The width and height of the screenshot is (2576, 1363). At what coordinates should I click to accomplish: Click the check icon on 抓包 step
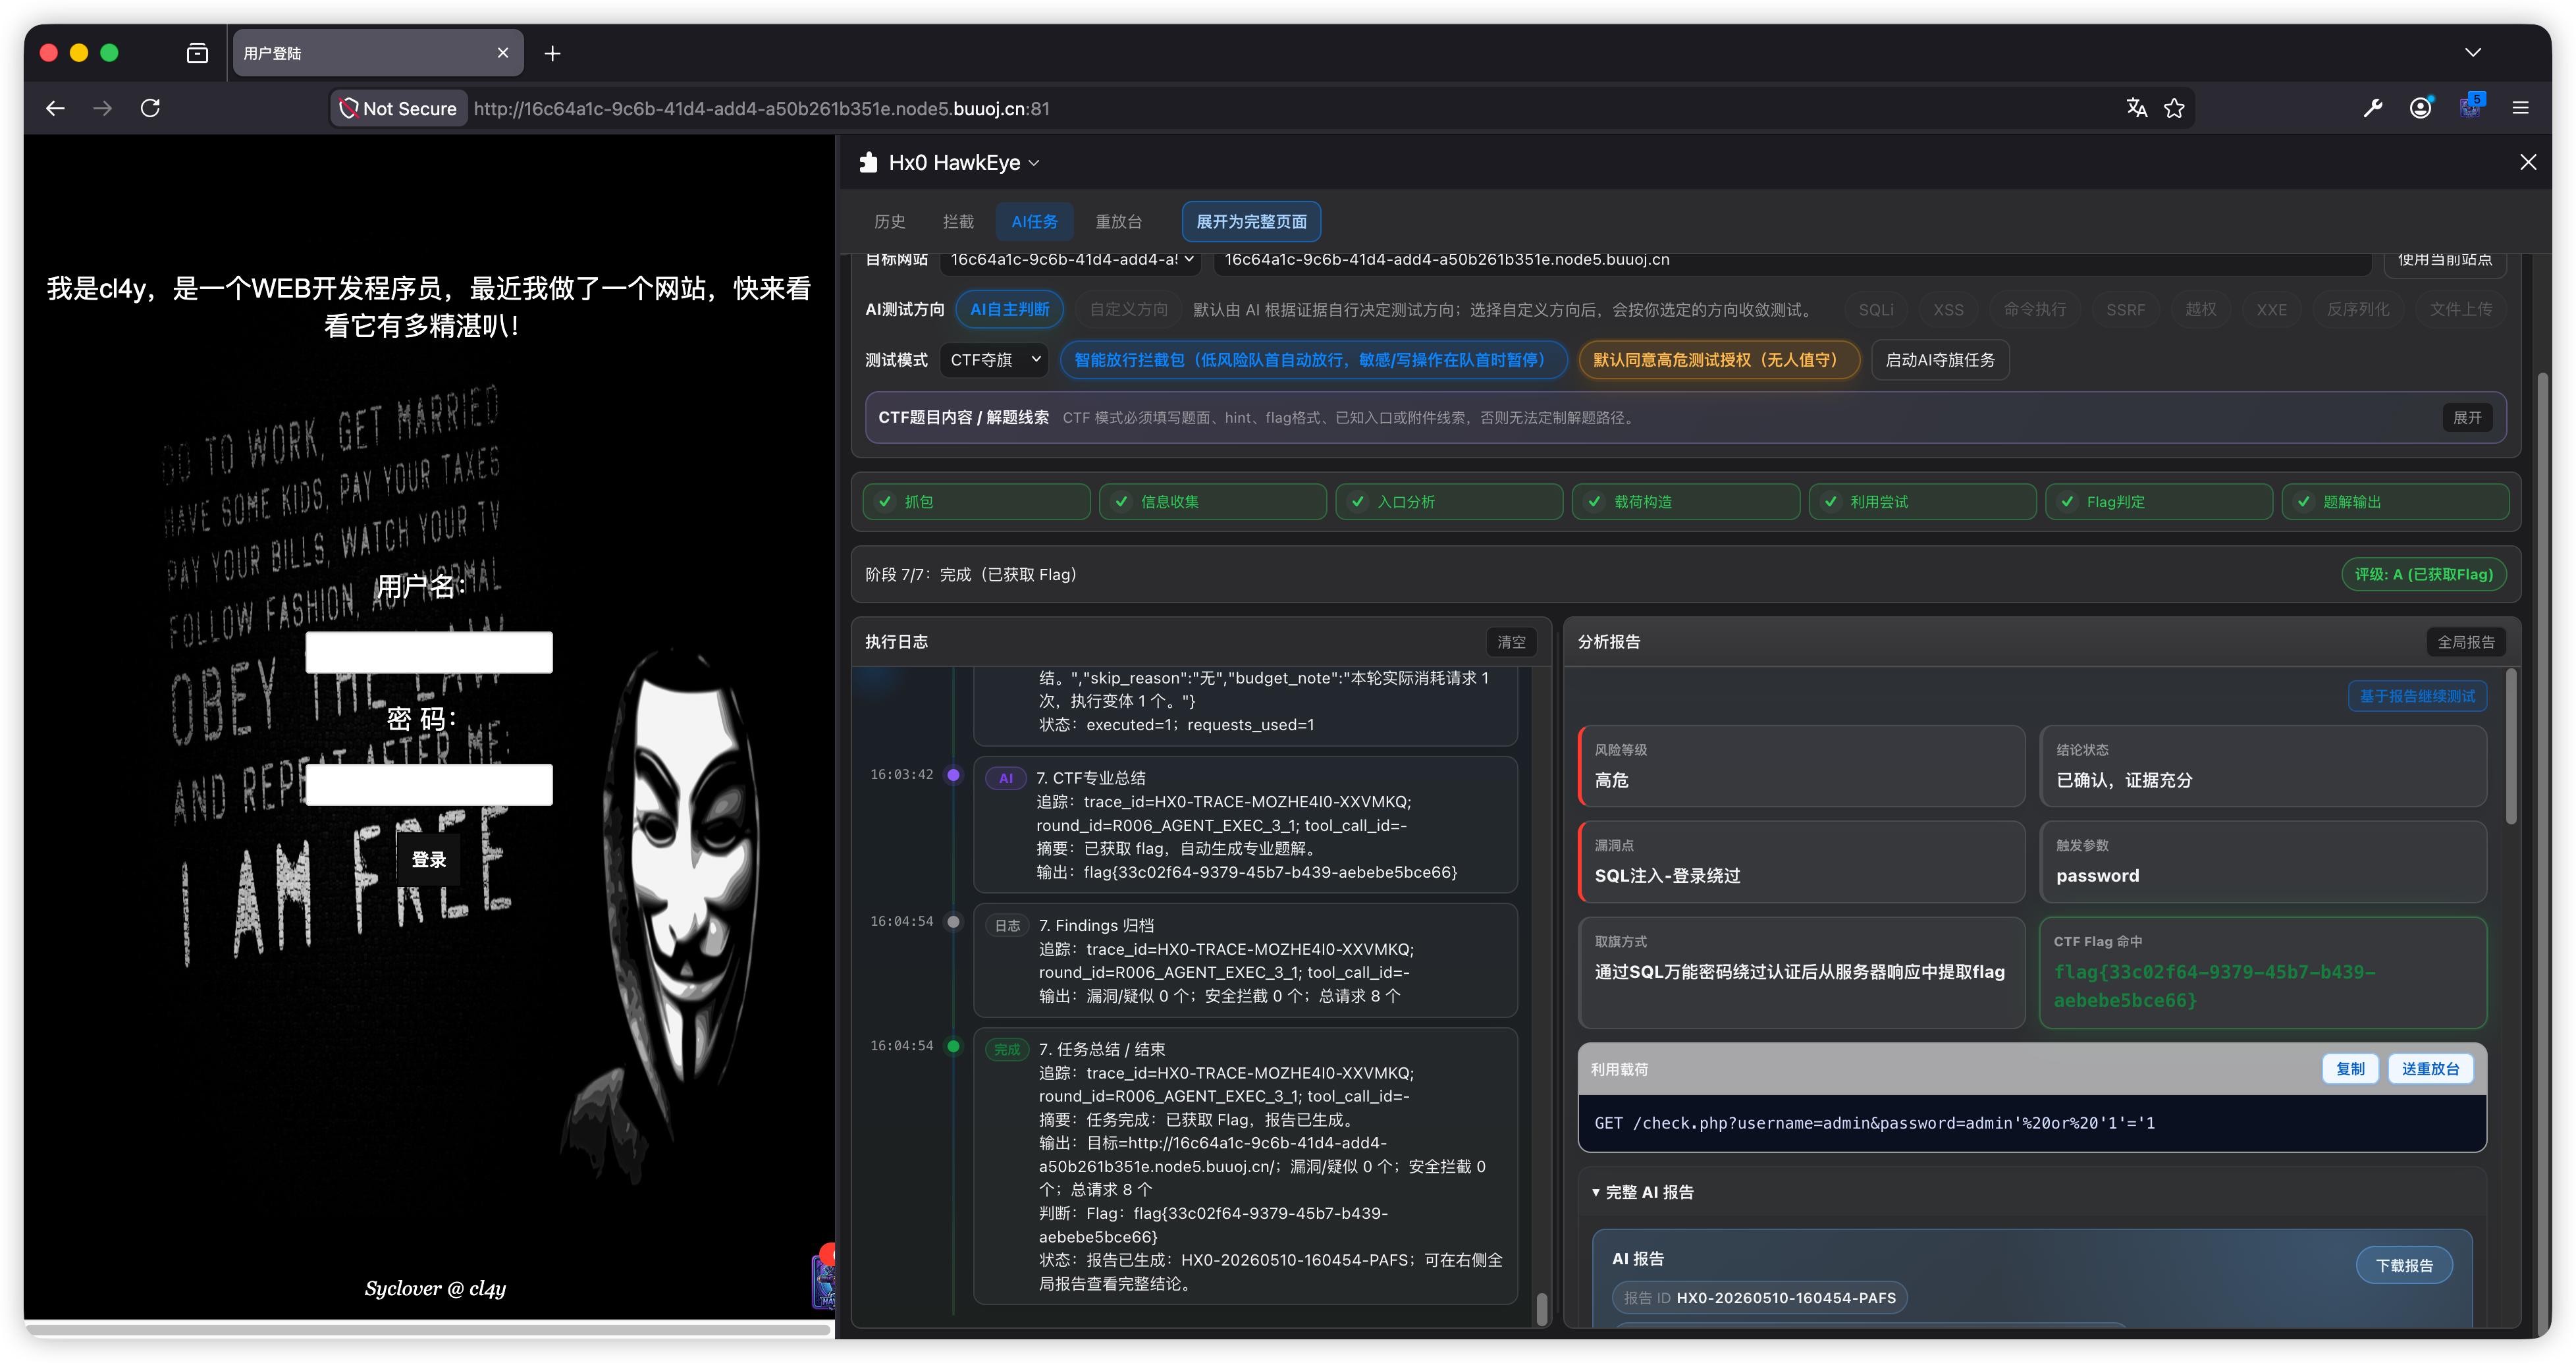885,502
